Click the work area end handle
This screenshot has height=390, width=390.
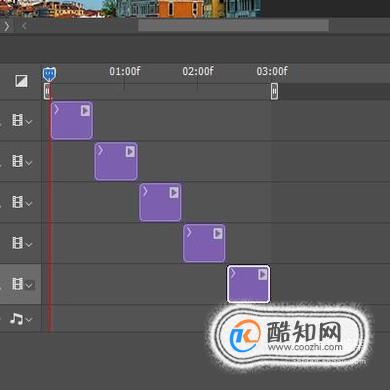pos(274,91)
